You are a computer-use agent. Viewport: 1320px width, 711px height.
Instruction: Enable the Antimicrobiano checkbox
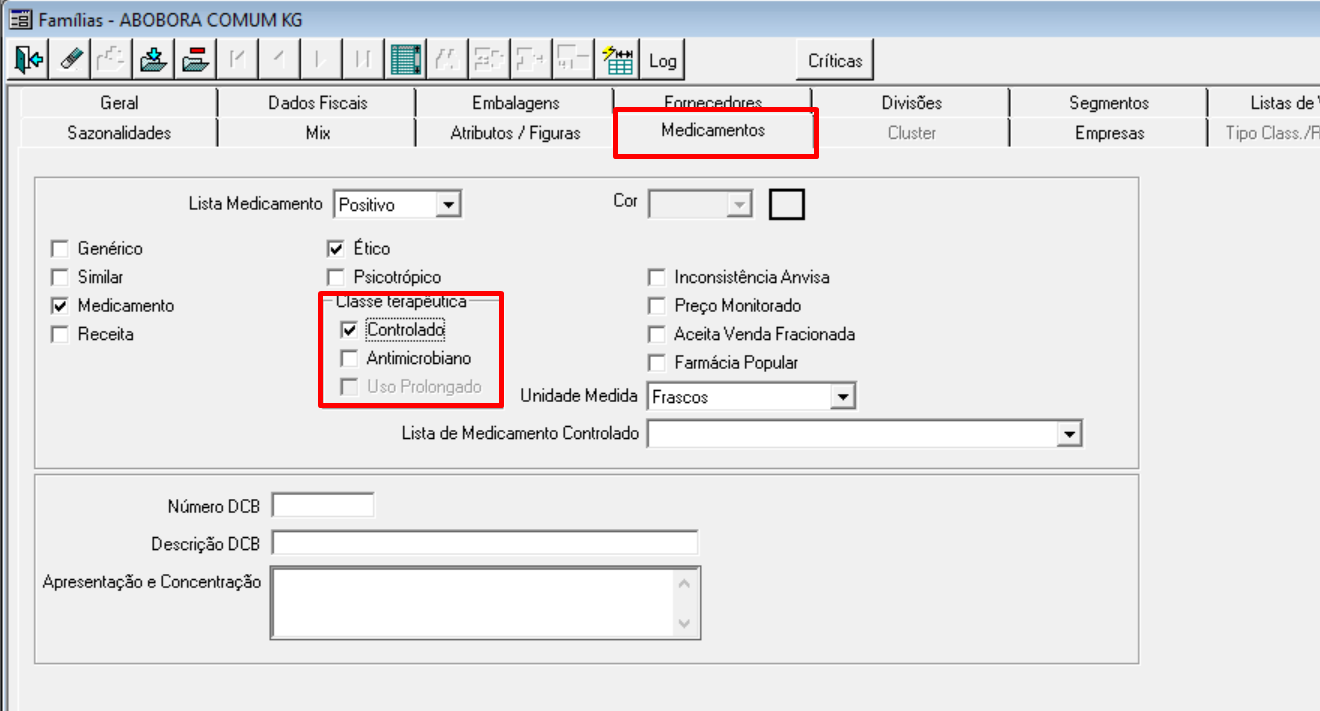click(349, 358)
